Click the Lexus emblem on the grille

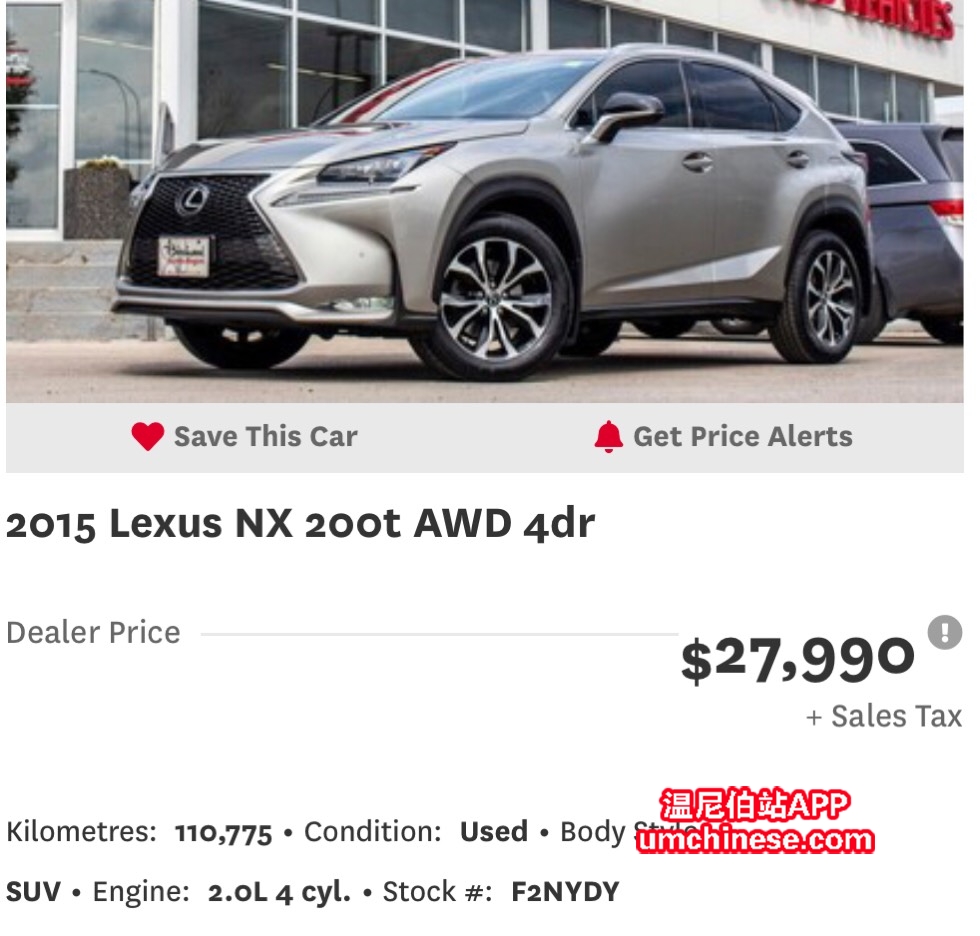[x=192, y=199]
